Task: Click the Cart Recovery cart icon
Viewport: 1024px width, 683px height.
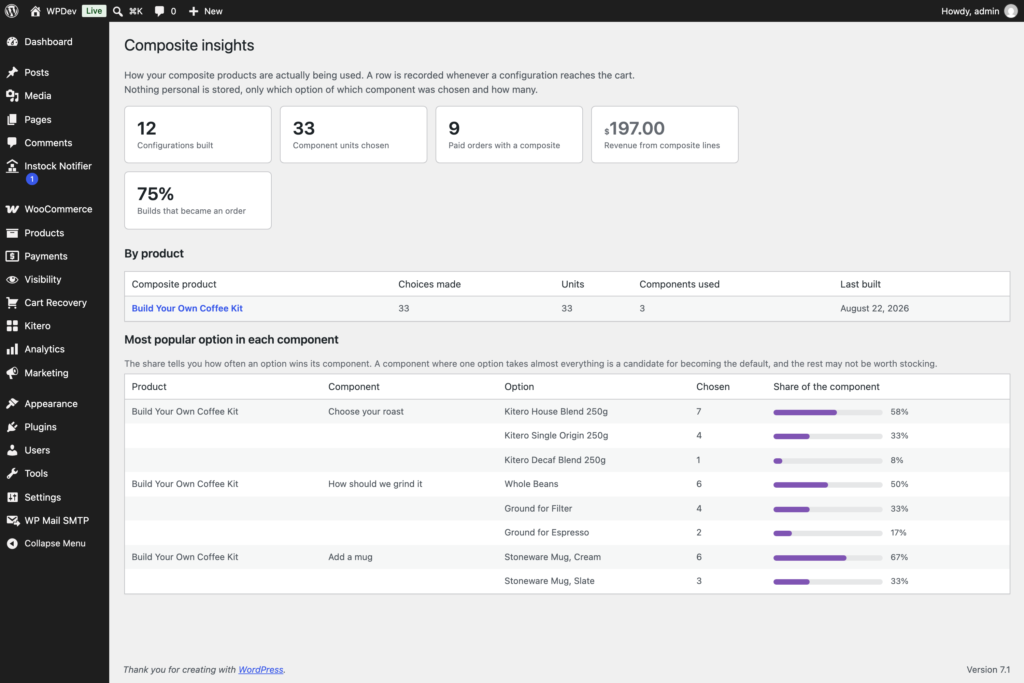Action: [x=12, y=303]
